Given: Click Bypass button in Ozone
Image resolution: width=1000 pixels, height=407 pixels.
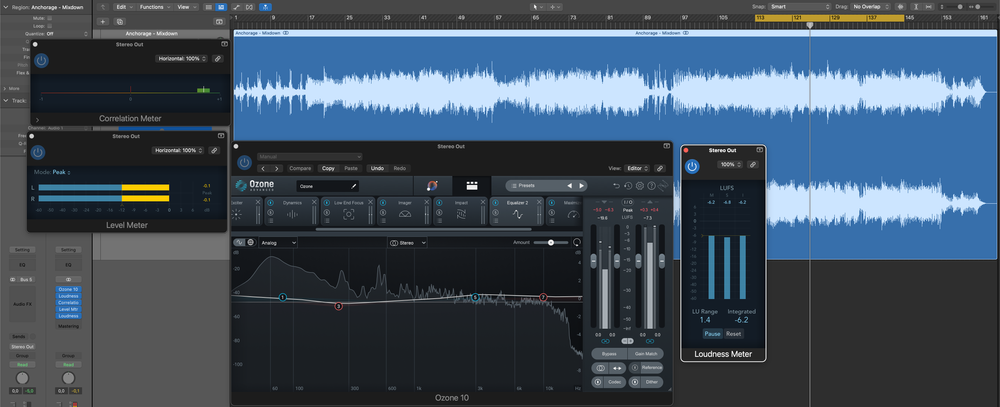Looking at the screenshot, I should pos(609,353).
